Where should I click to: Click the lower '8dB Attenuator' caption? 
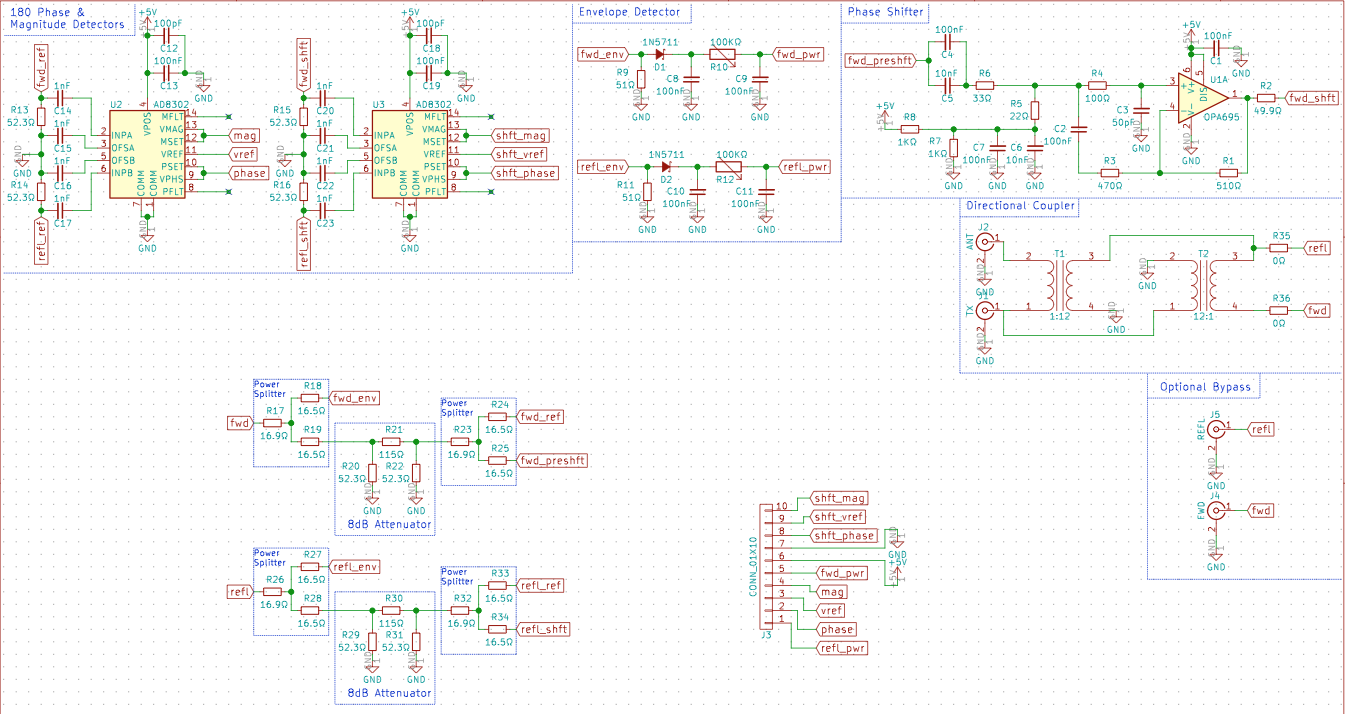(389, 693)
